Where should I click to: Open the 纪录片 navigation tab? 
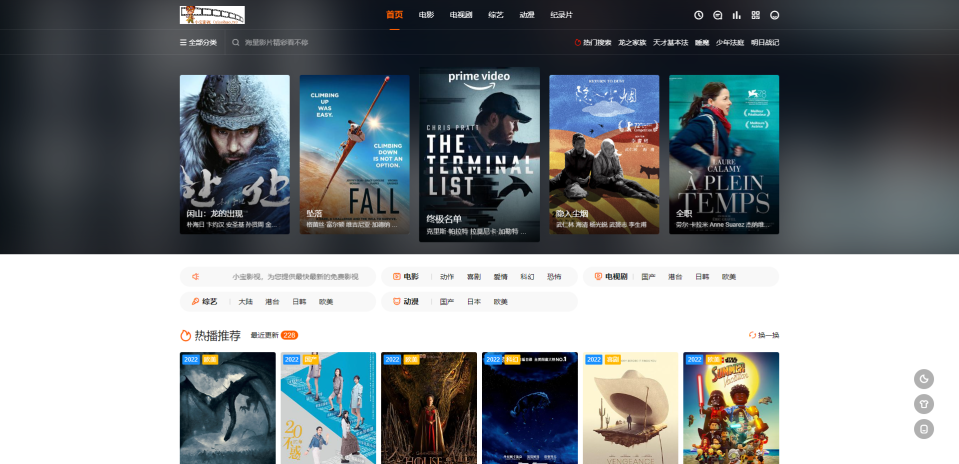[x=562, y=15]
